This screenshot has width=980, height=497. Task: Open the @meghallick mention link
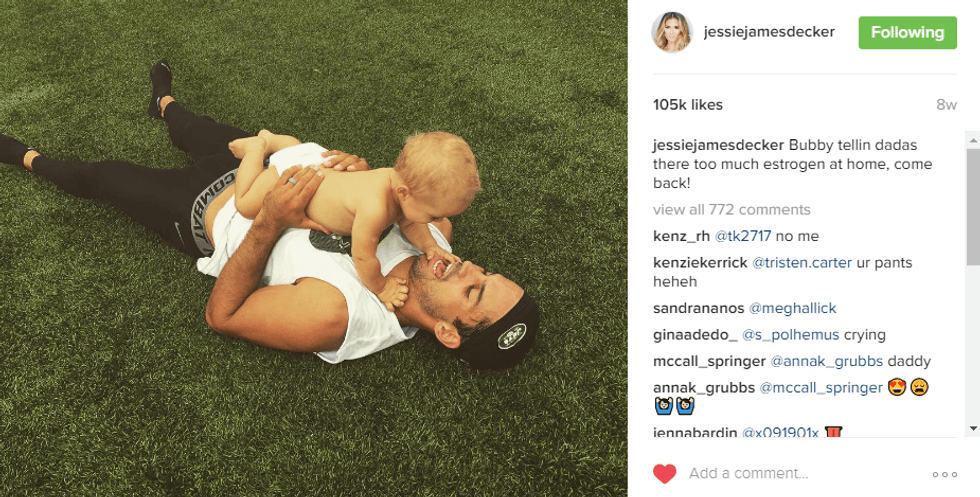pos(792,308)
